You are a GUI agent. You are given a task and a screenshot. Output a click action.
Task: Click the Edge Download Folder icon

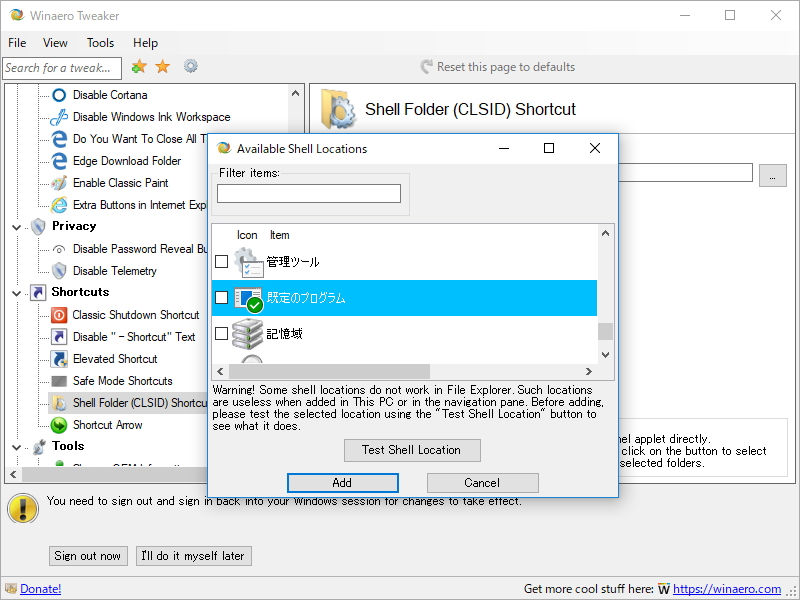(59, 161)
